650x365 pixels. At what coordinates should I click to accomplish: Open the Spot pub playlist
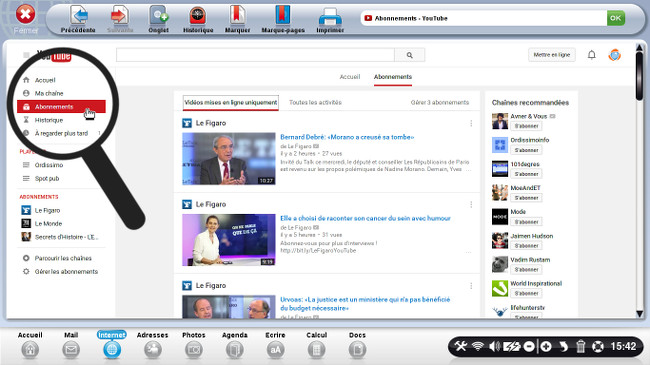coord(47,178)
